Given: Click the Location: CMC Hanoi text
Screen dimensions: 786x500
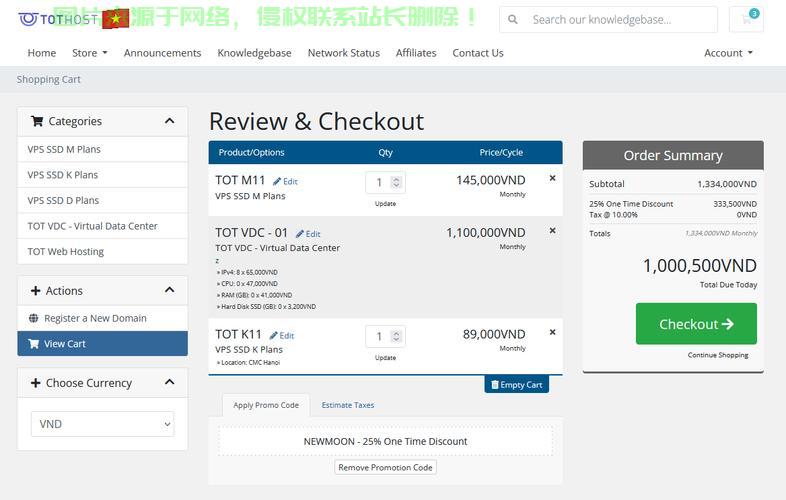Looking at the screenshot, I should pos(249,363).
